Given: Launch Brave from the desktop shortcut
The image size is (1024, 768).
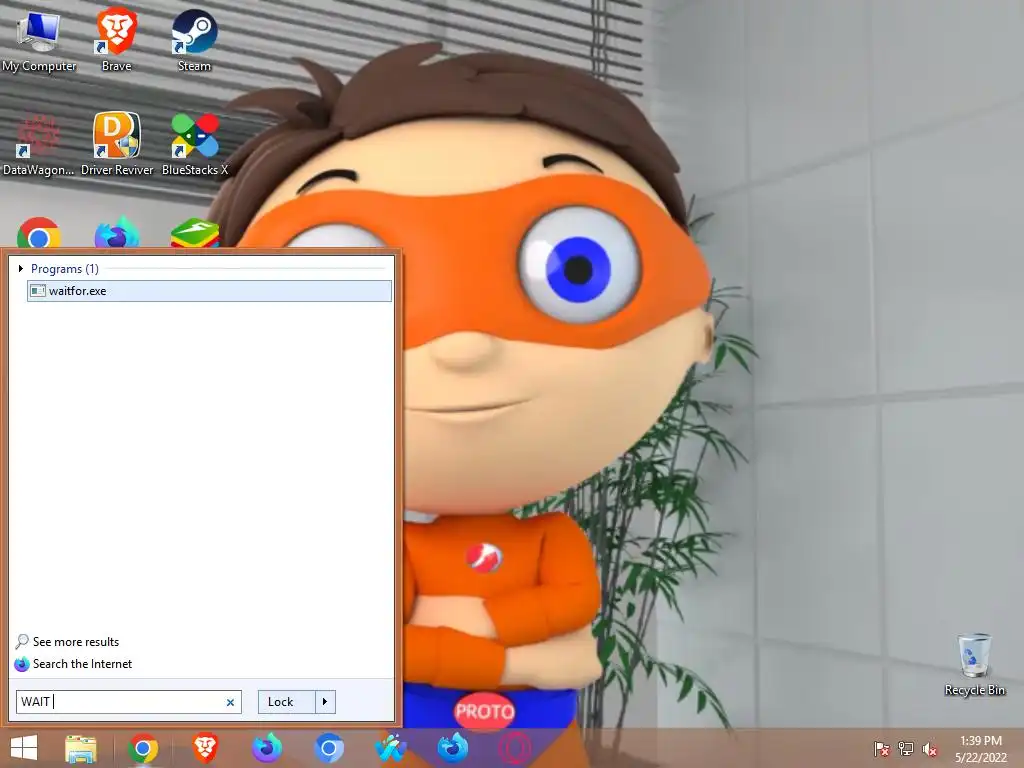Looking at the screenshot, I should [116, 40].
